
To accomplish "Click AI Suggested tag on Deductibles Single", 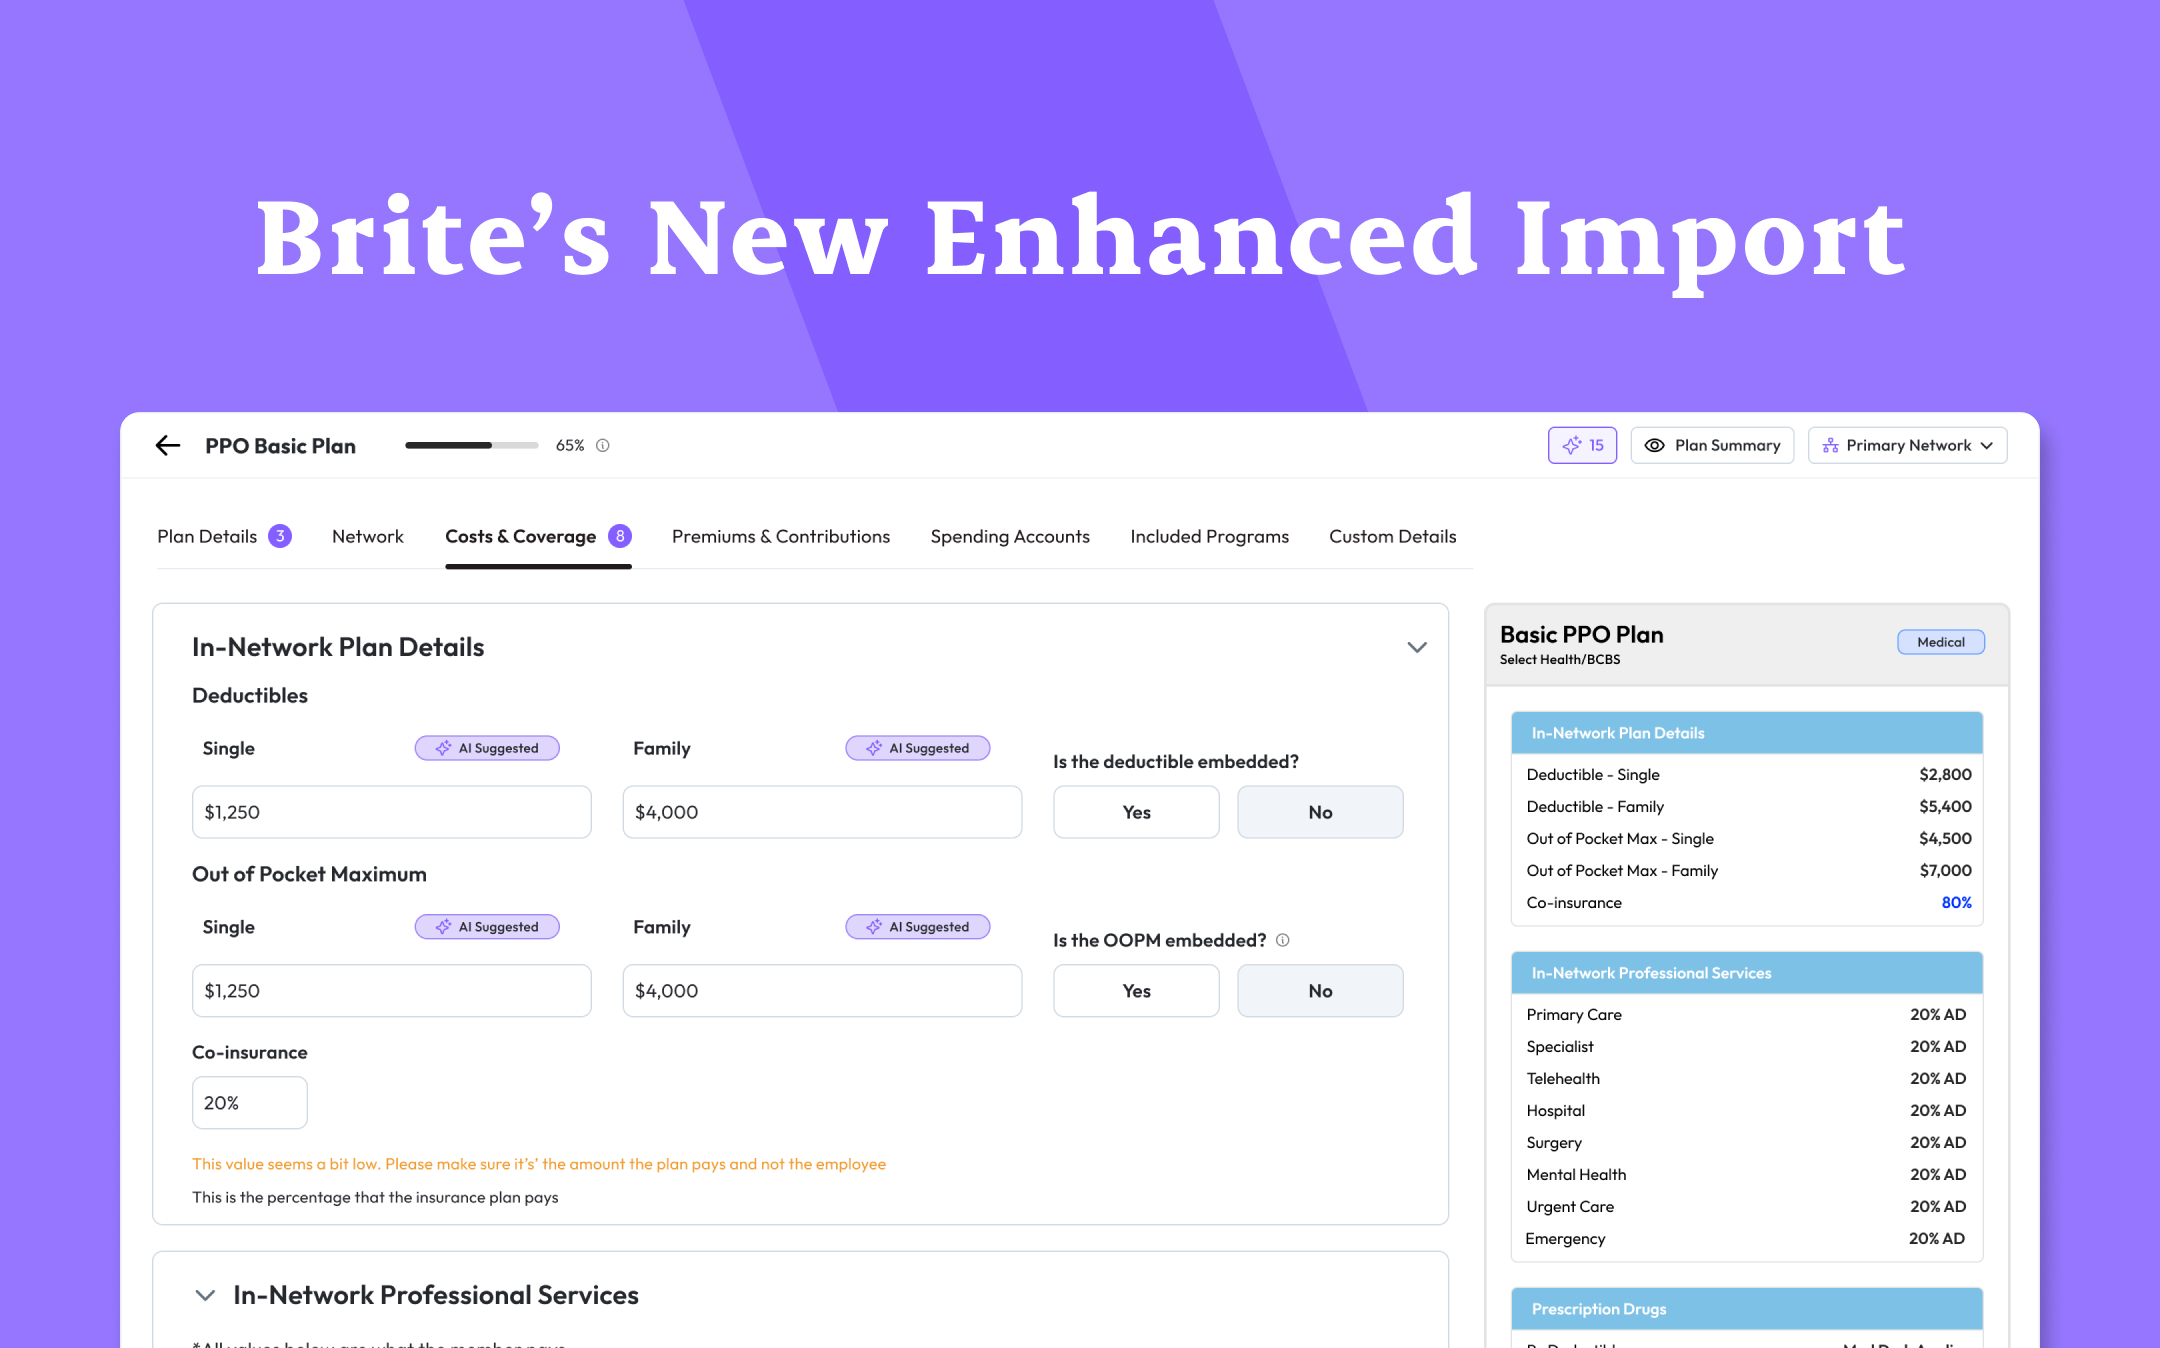I will (x=487, y=748).
